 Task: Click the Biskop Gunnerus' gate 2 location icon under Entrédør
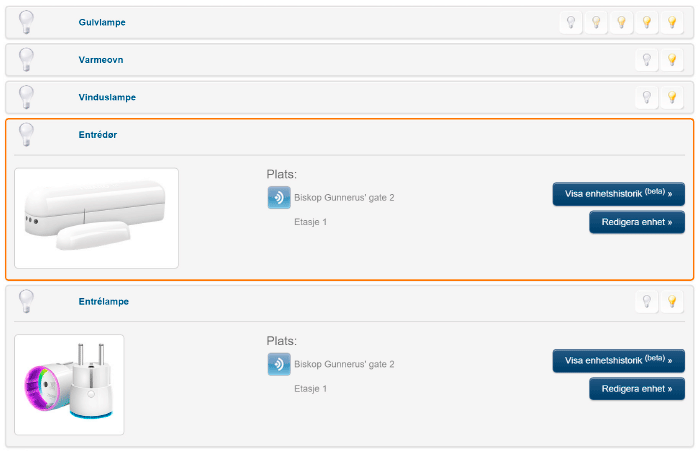(278, 197)
